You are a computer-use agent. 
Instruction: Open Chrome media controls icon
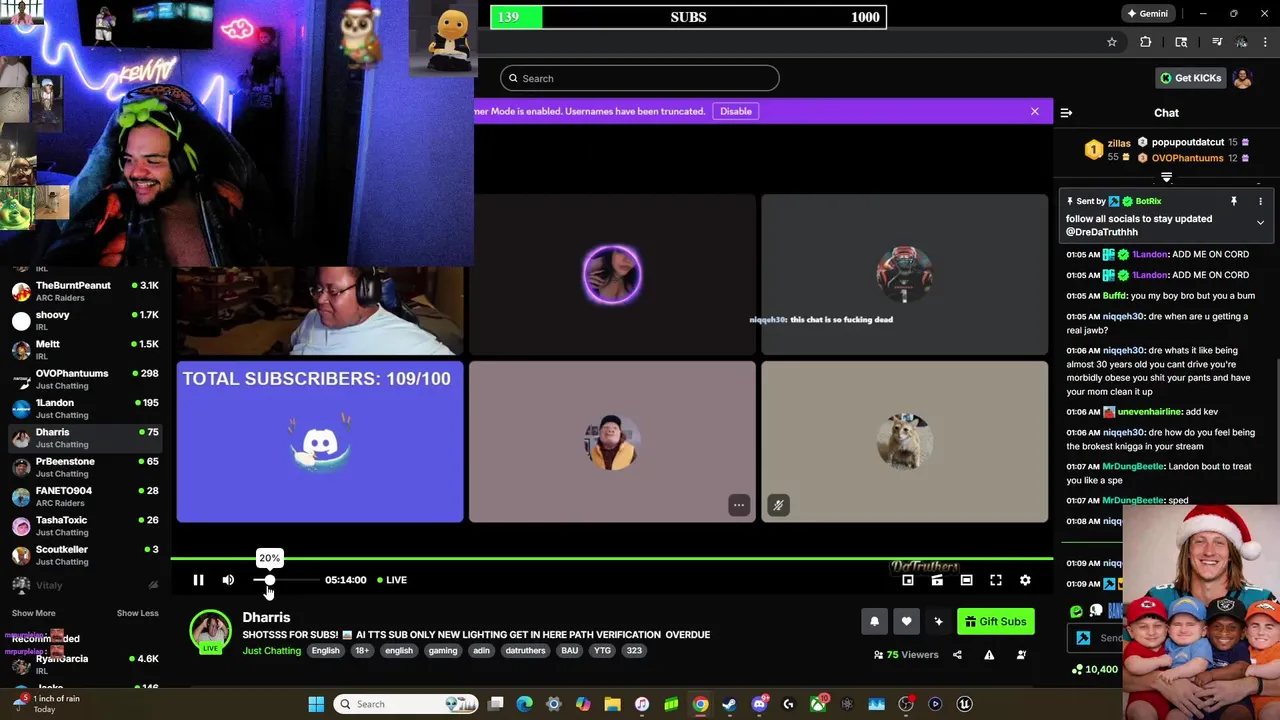pos(1217,42)
